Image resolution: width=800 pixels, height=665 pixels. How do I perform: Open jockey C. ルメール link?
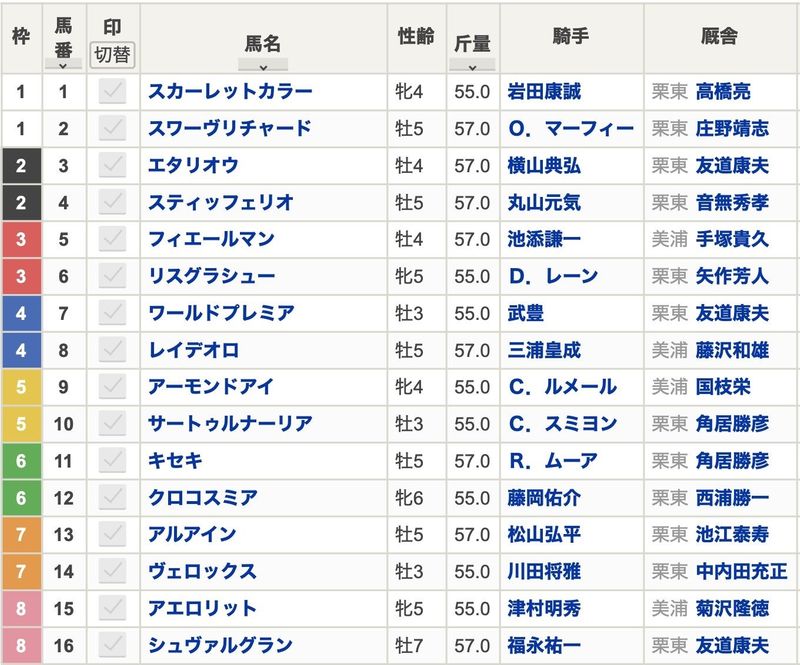point(562,387)
